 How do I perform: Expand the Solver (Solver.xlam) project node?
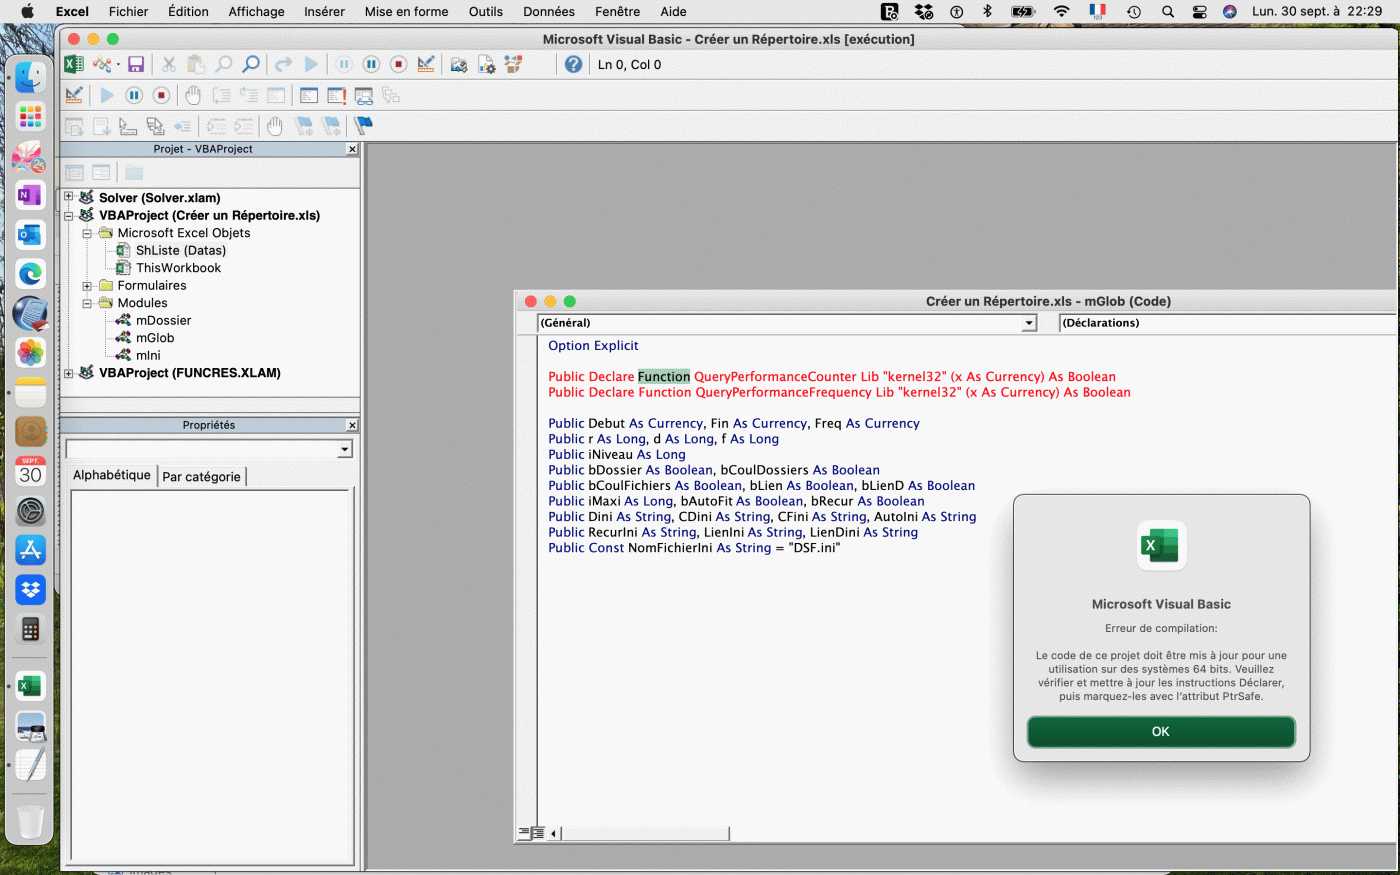tap(69, 197)
